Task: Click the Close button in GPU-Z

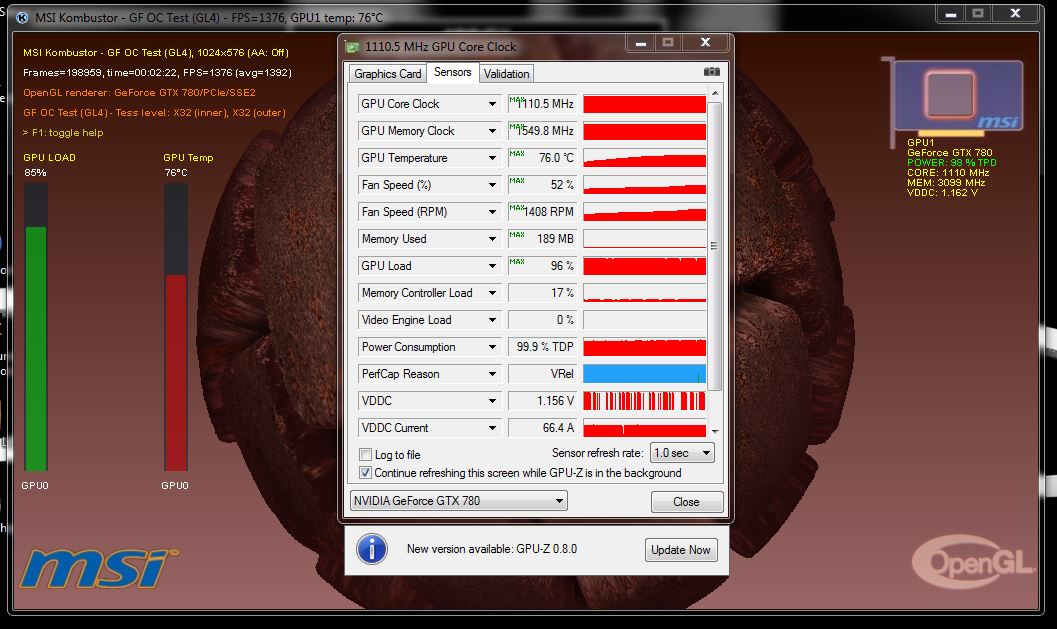Action: (x=686, y=502)
